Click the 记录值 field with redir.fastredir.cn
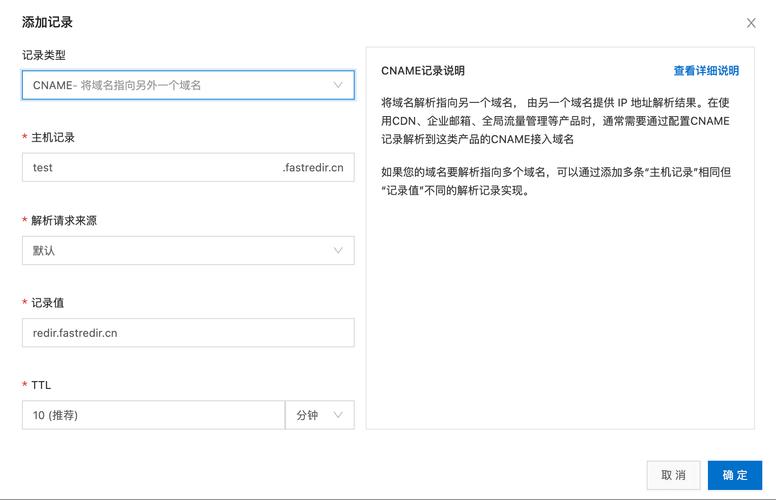The width and height of the screenshot is (776, 500). [187, 333]
